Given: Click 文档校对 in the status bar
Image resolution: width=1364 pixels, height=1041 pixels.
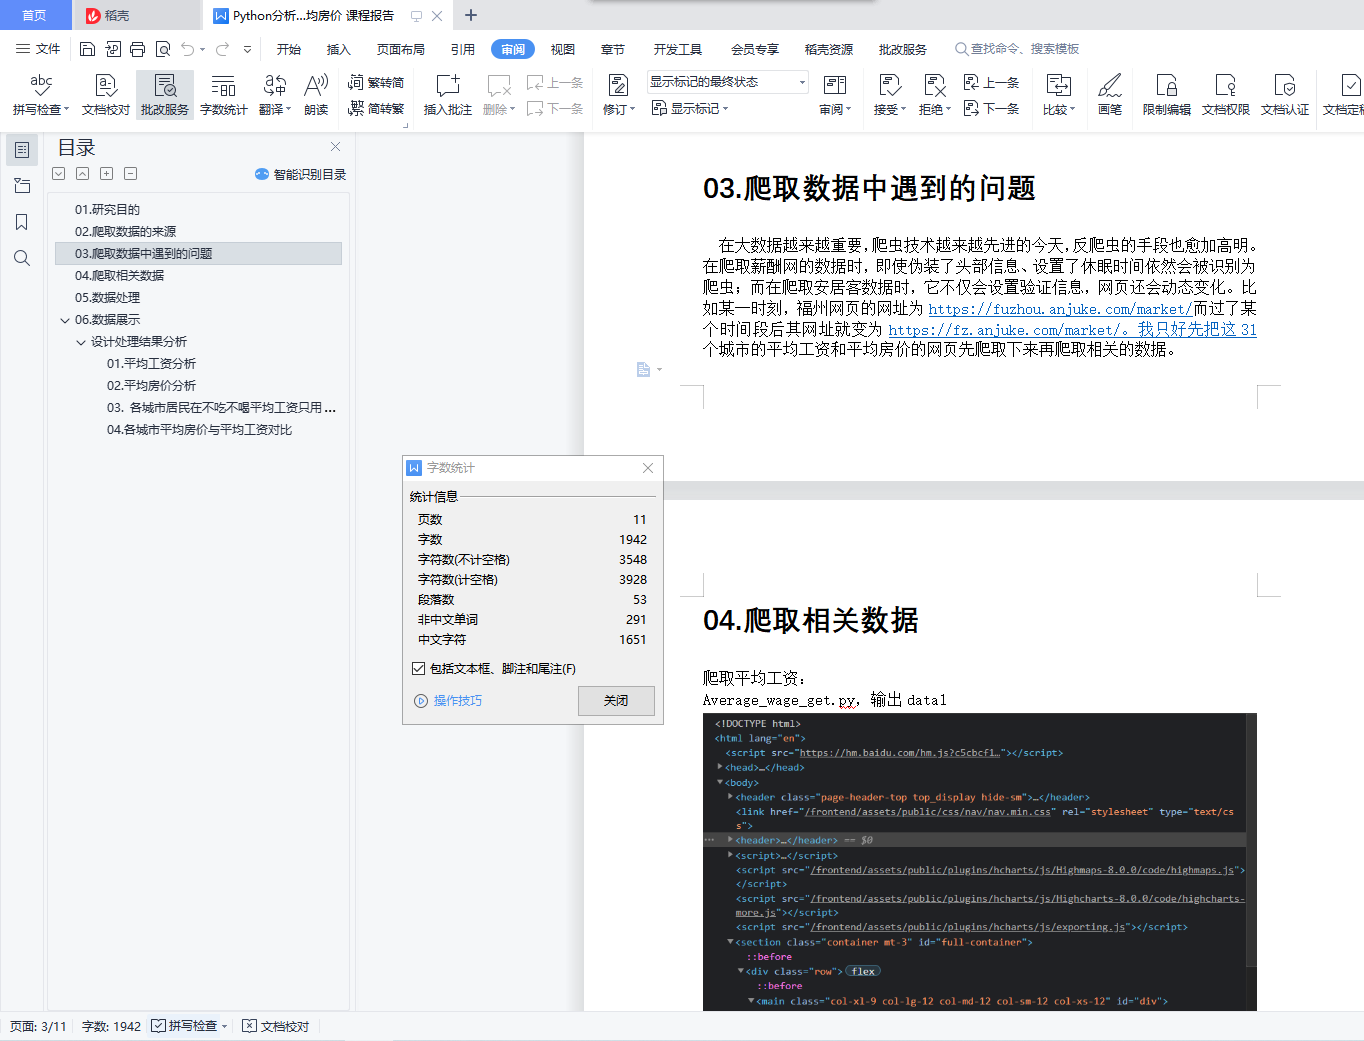Looking at the screenshot, I should pyautogui.click(x=277, y=1026).
